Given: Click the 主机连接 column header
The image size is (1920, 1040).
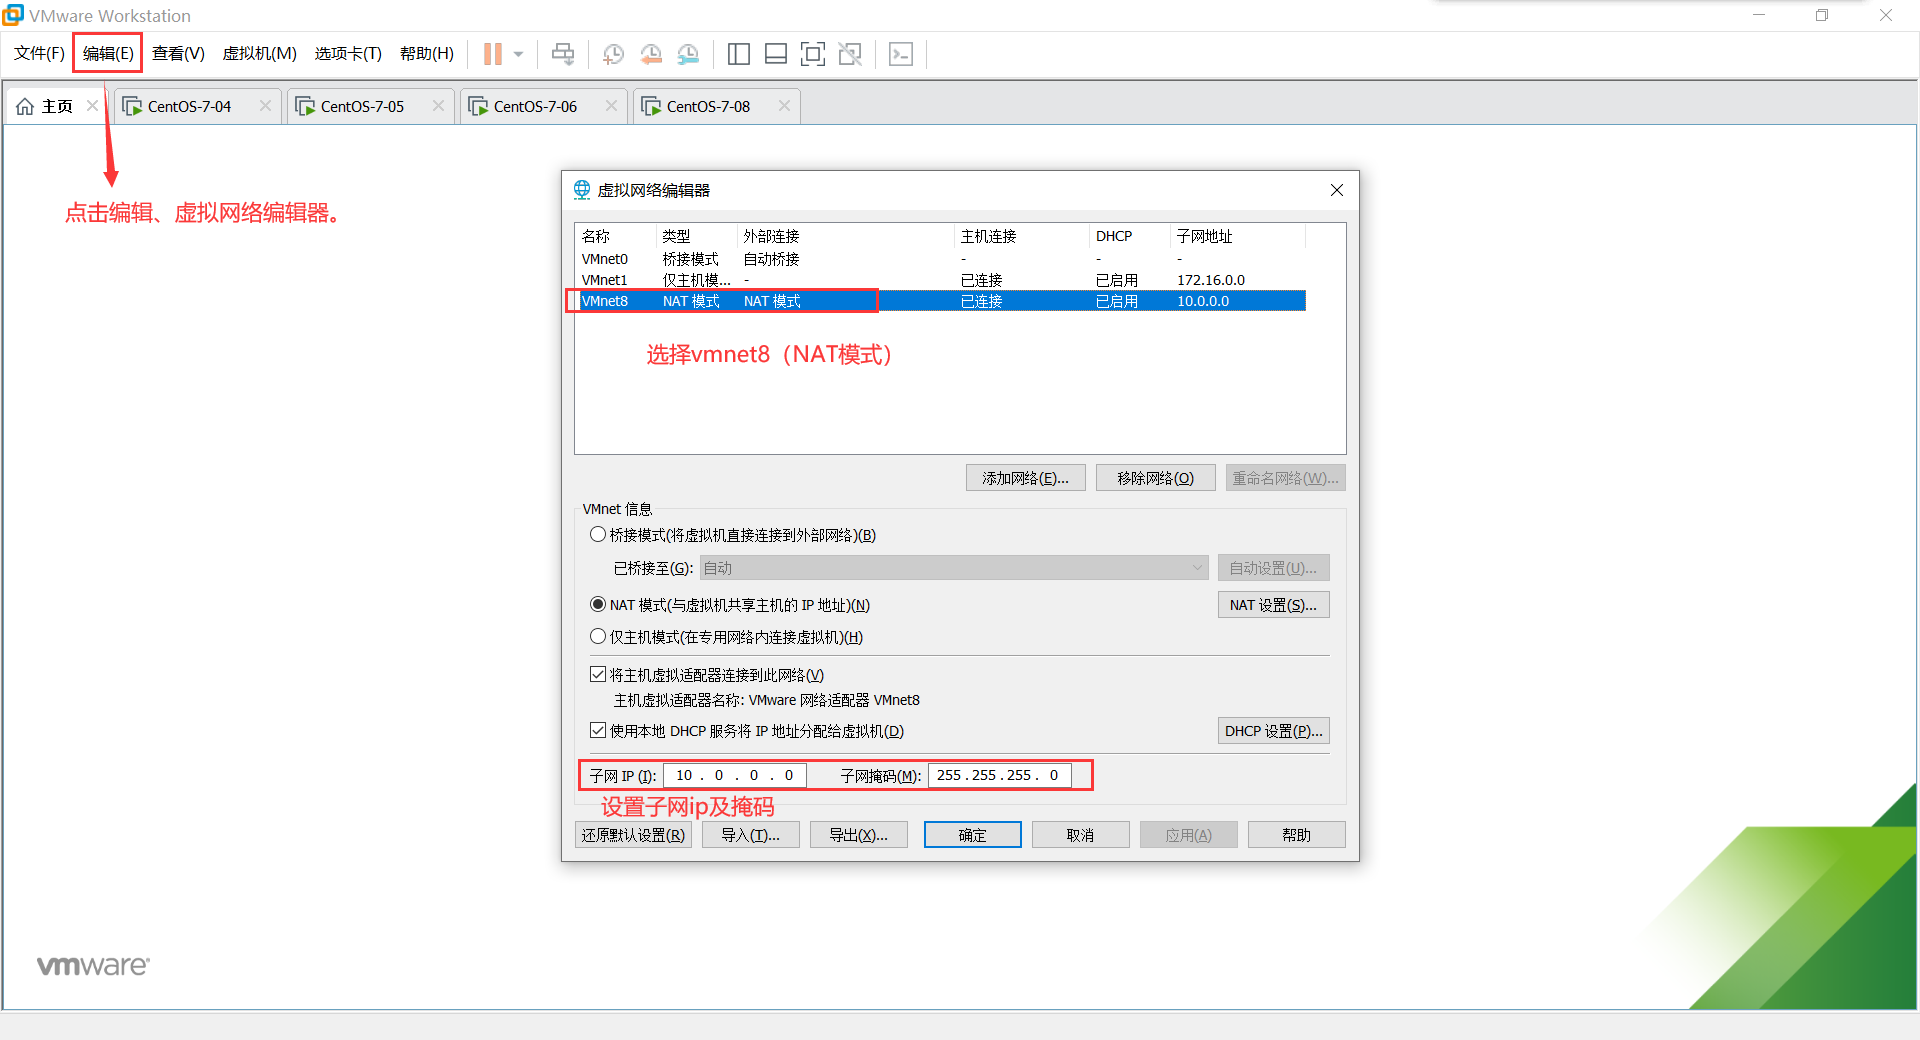Looking at the screenshot, I should coord(1021,236).
